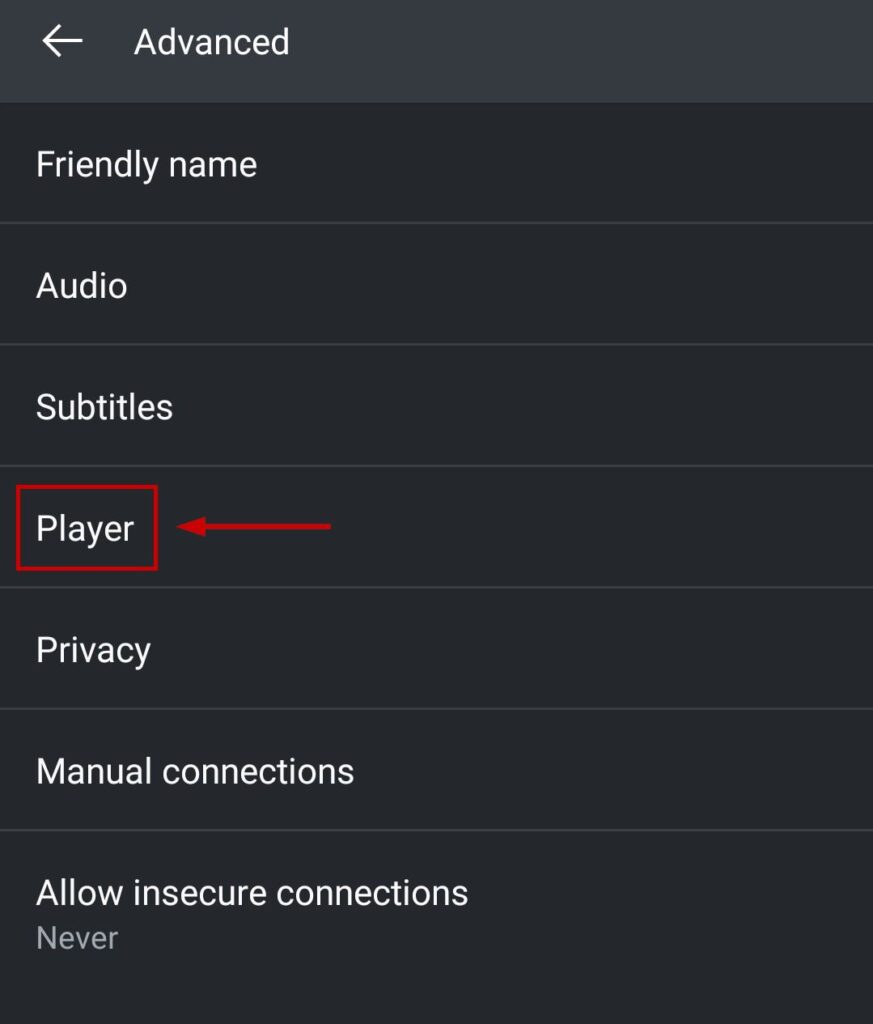Open the Privacy section
Screen dimensions: 873x1024
coord(94,650)
